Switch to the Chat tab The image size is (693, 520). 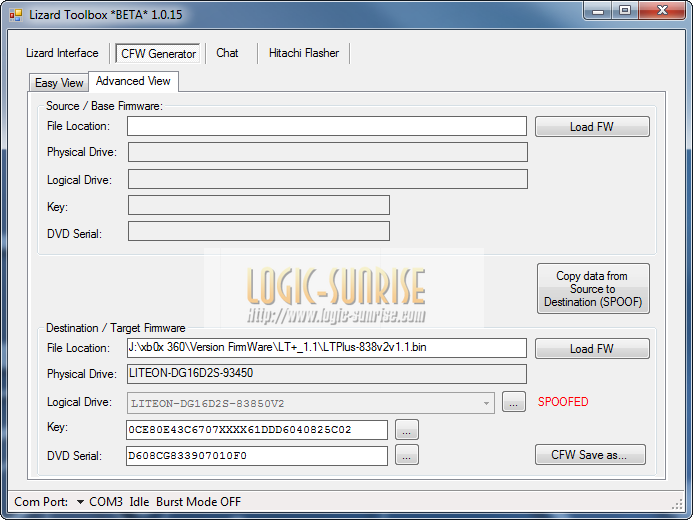[x=227, y=53]
